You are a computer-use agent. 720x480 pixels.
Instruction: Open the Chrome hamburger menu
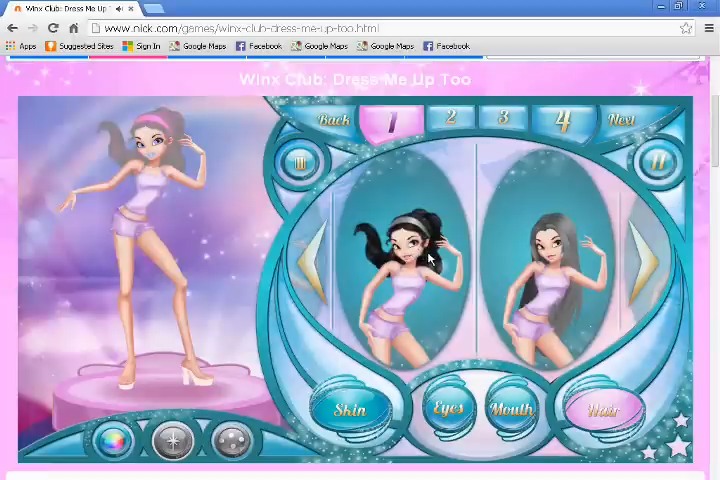[709, 28]
